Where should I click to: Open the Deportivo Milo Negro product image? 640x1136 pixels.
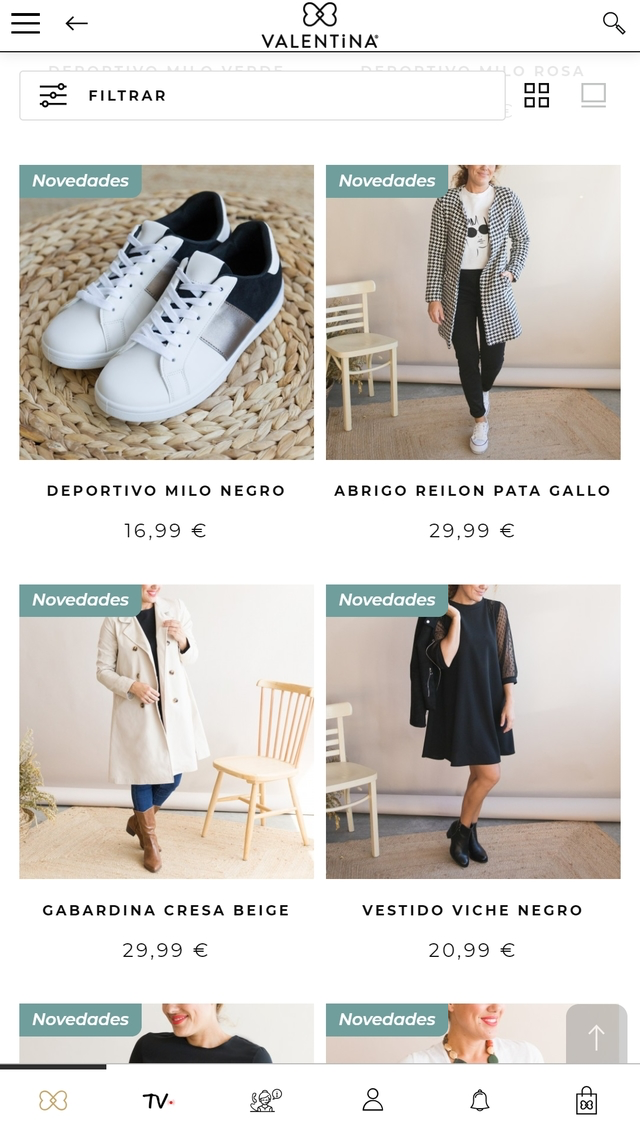167,312
